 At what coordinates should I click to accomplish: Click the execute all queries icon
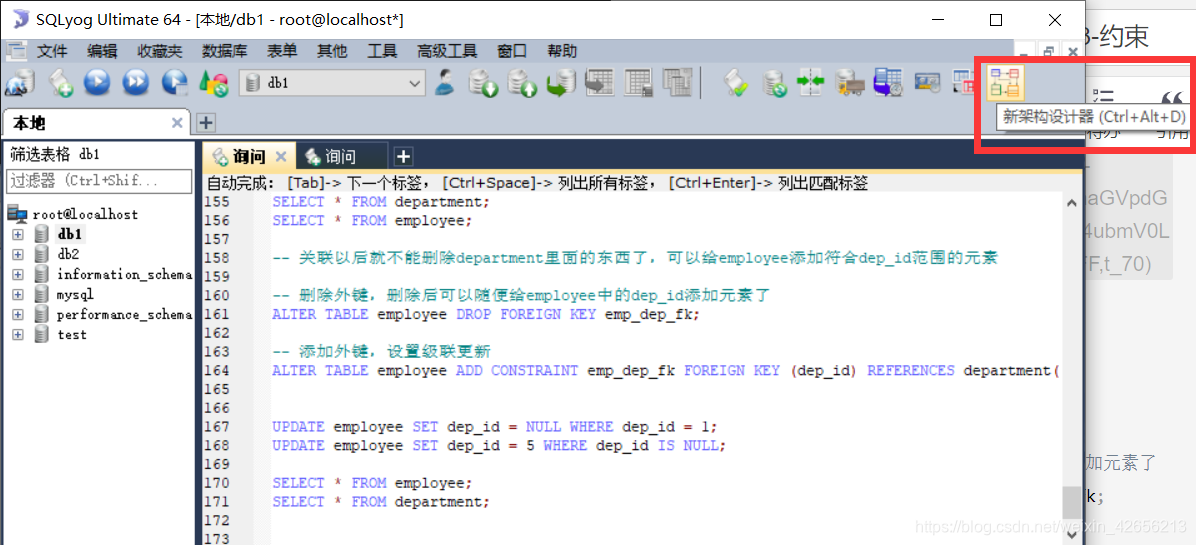(136, 82)
